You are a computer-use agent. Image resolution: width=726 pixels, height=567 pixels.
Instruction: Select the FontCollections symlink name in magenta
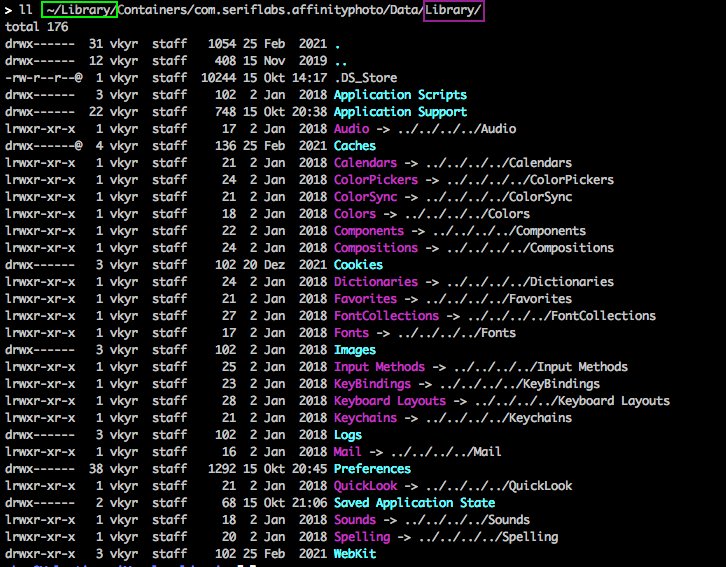[387, 316]
